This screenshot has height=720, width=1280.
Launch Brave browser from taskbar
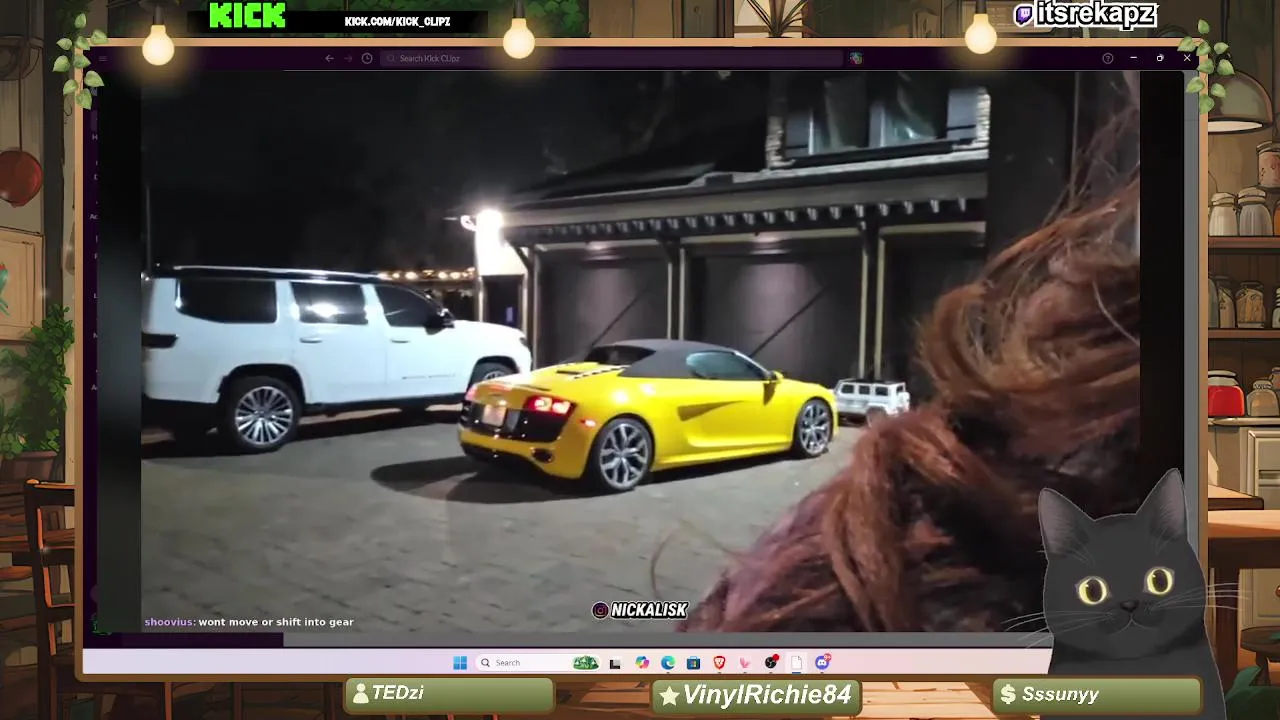tap(719, 662)
